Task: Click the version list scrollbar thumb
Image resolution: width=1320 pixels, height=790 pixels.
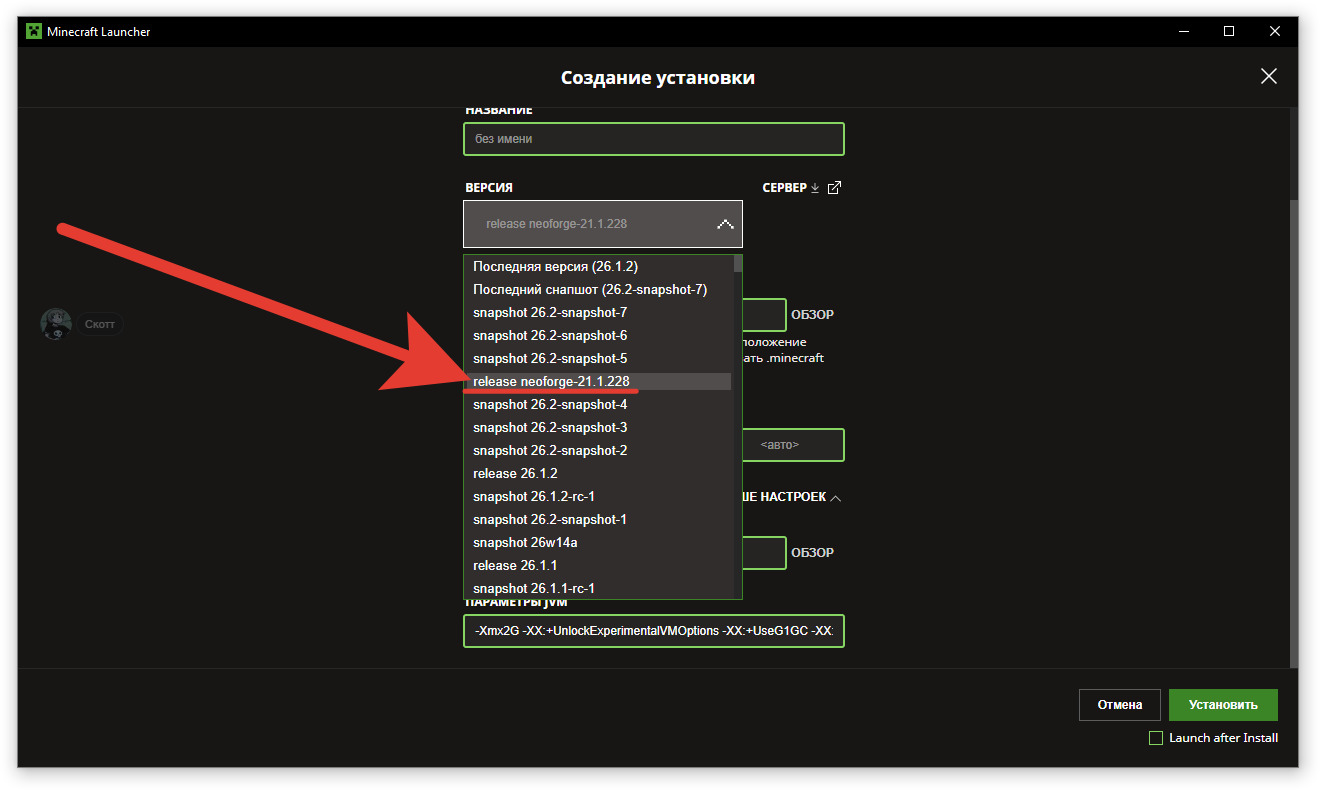Action: click(738, 264)
